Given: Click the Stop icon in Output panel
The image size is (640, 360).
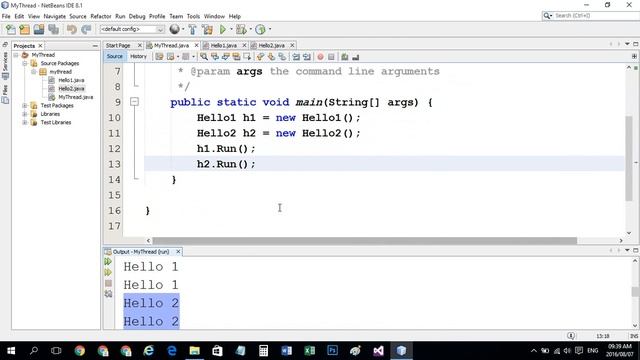Looking at the screenshot, I should [108, 283].
